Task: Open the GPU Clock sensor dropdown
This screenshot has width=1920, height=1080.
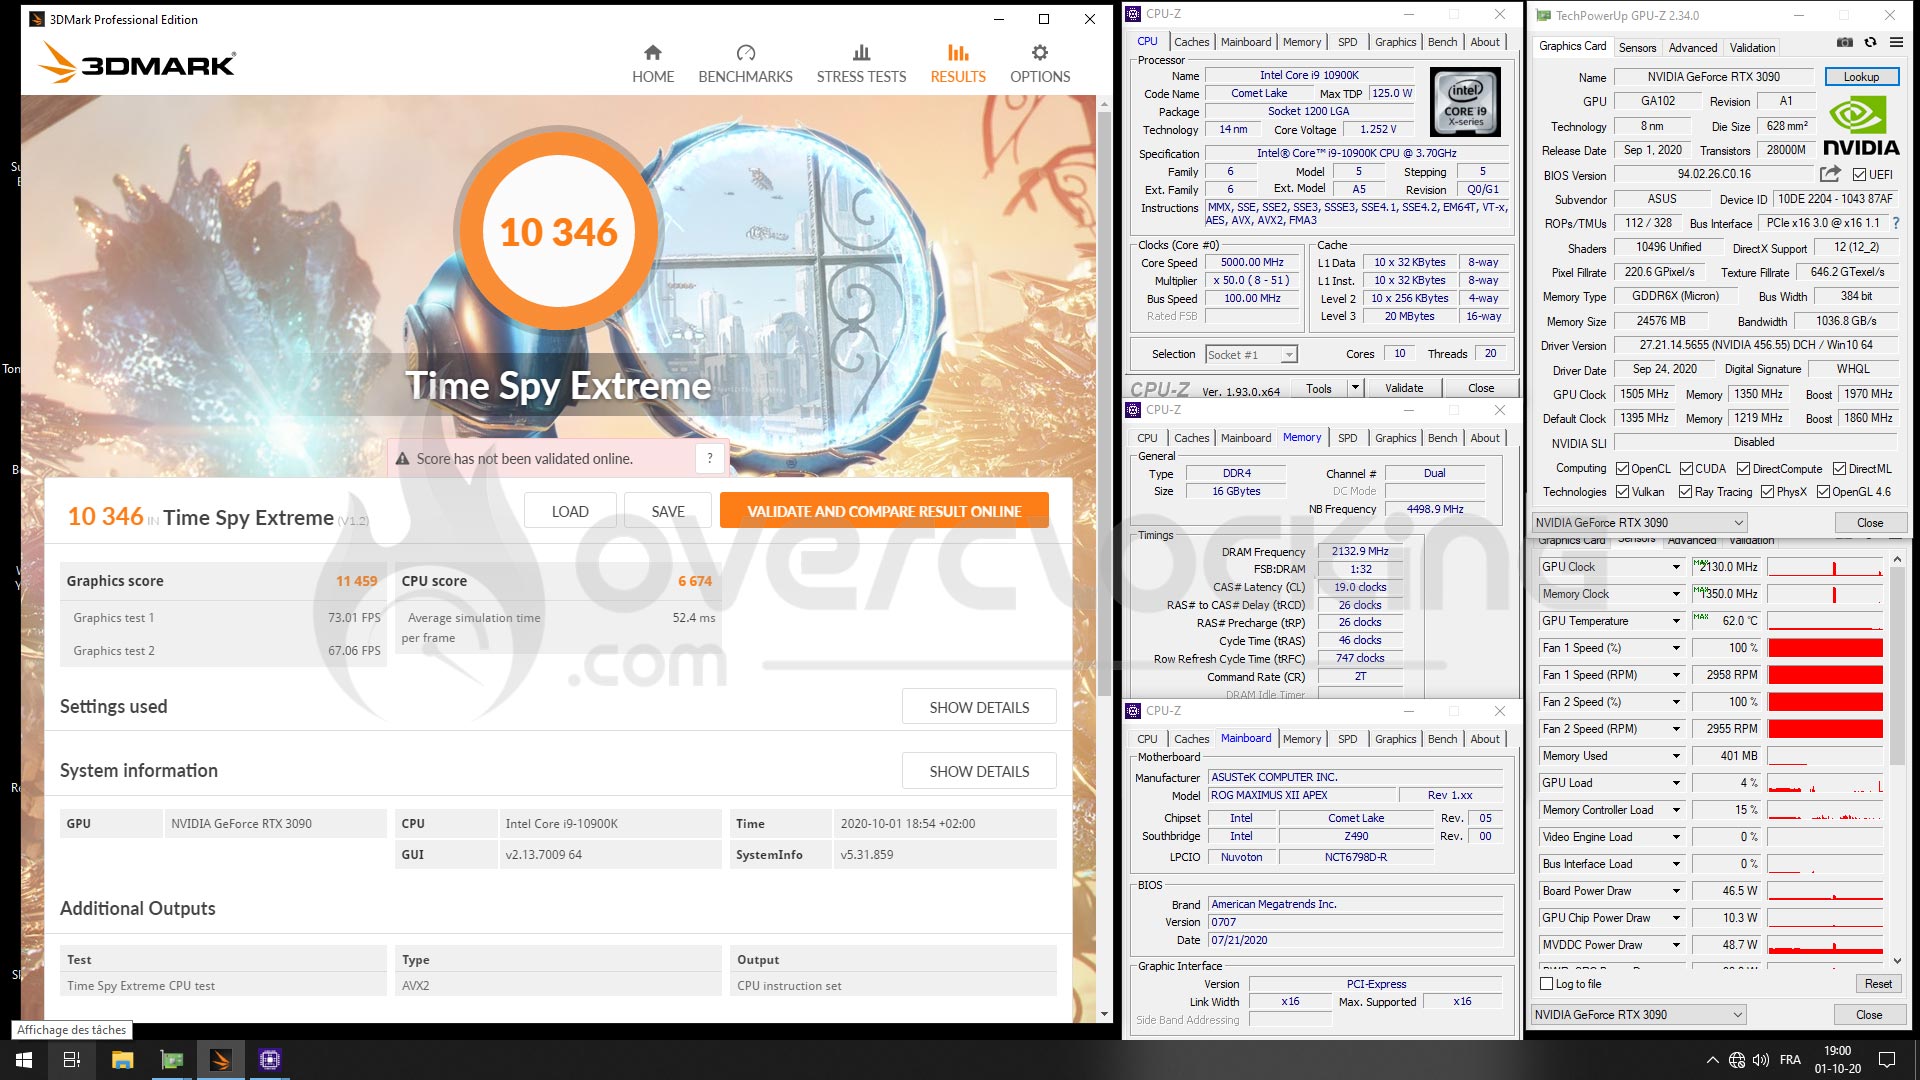Action: coord(1676,567)
